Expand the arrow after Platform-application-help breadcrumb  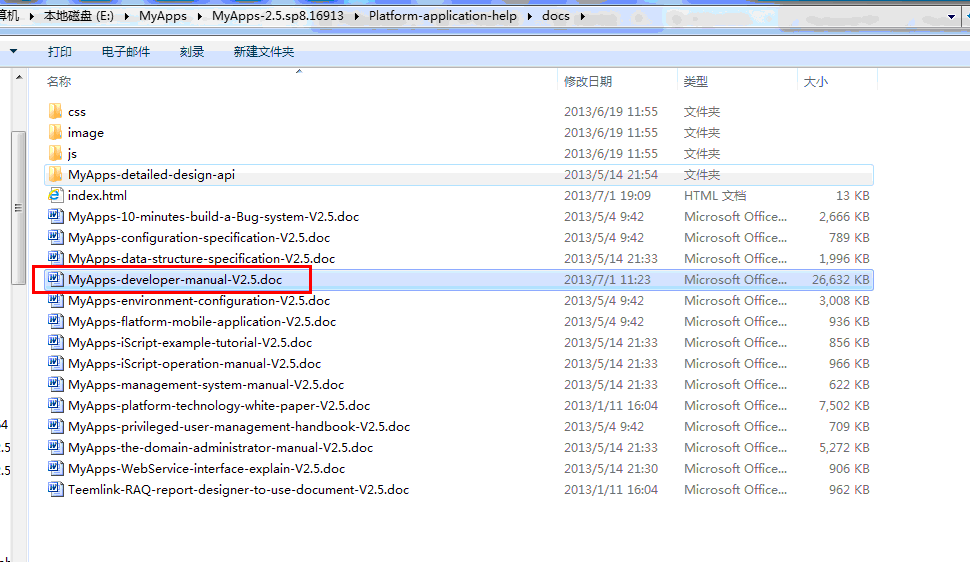[530, 16]
